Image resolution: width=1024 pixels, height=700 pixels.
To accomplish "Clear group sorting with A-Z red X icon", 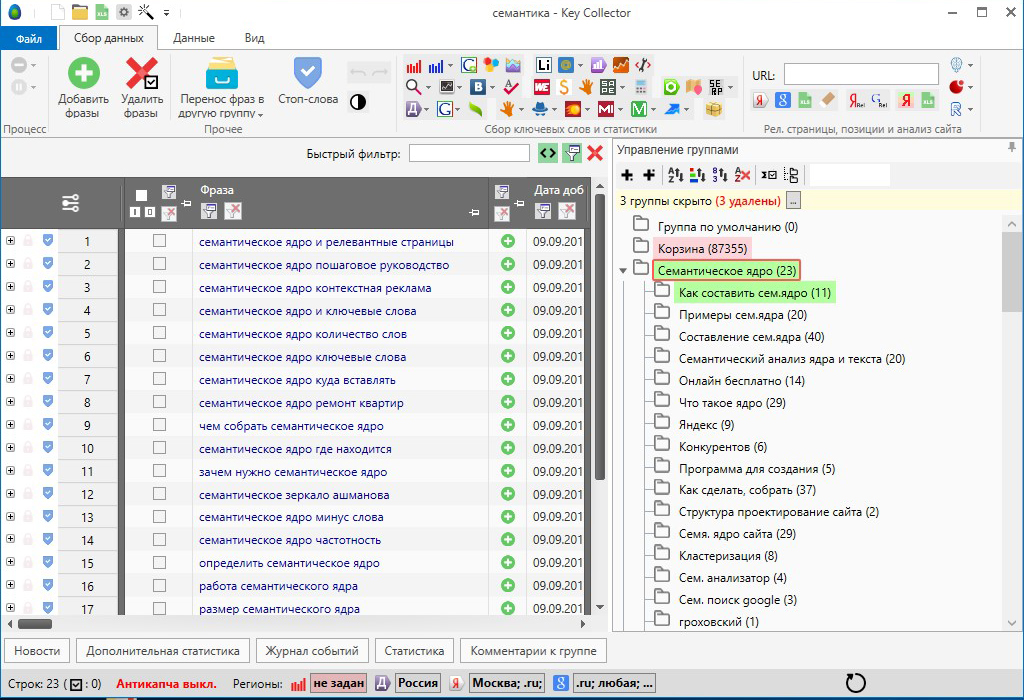I will point(742,175).
